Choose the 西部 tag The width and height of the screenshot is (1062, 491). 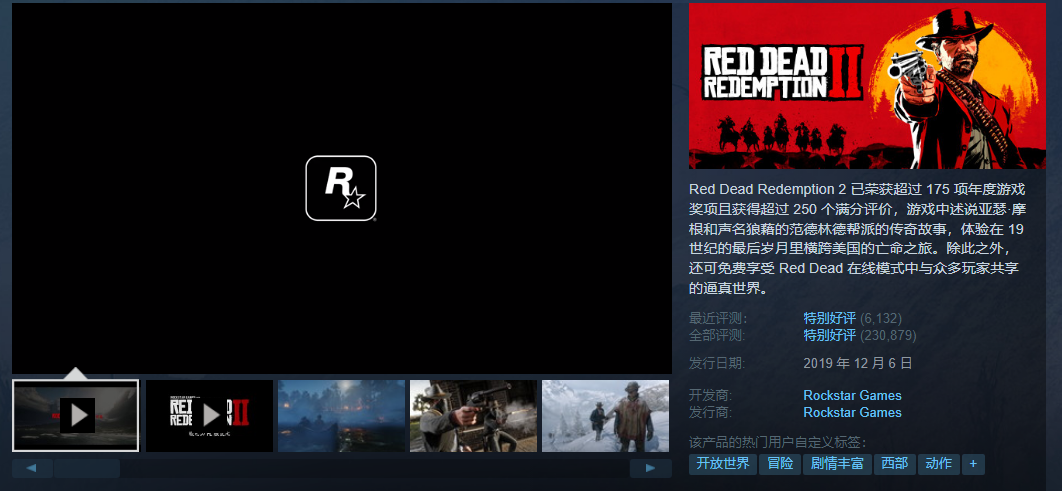coord(894,464)
